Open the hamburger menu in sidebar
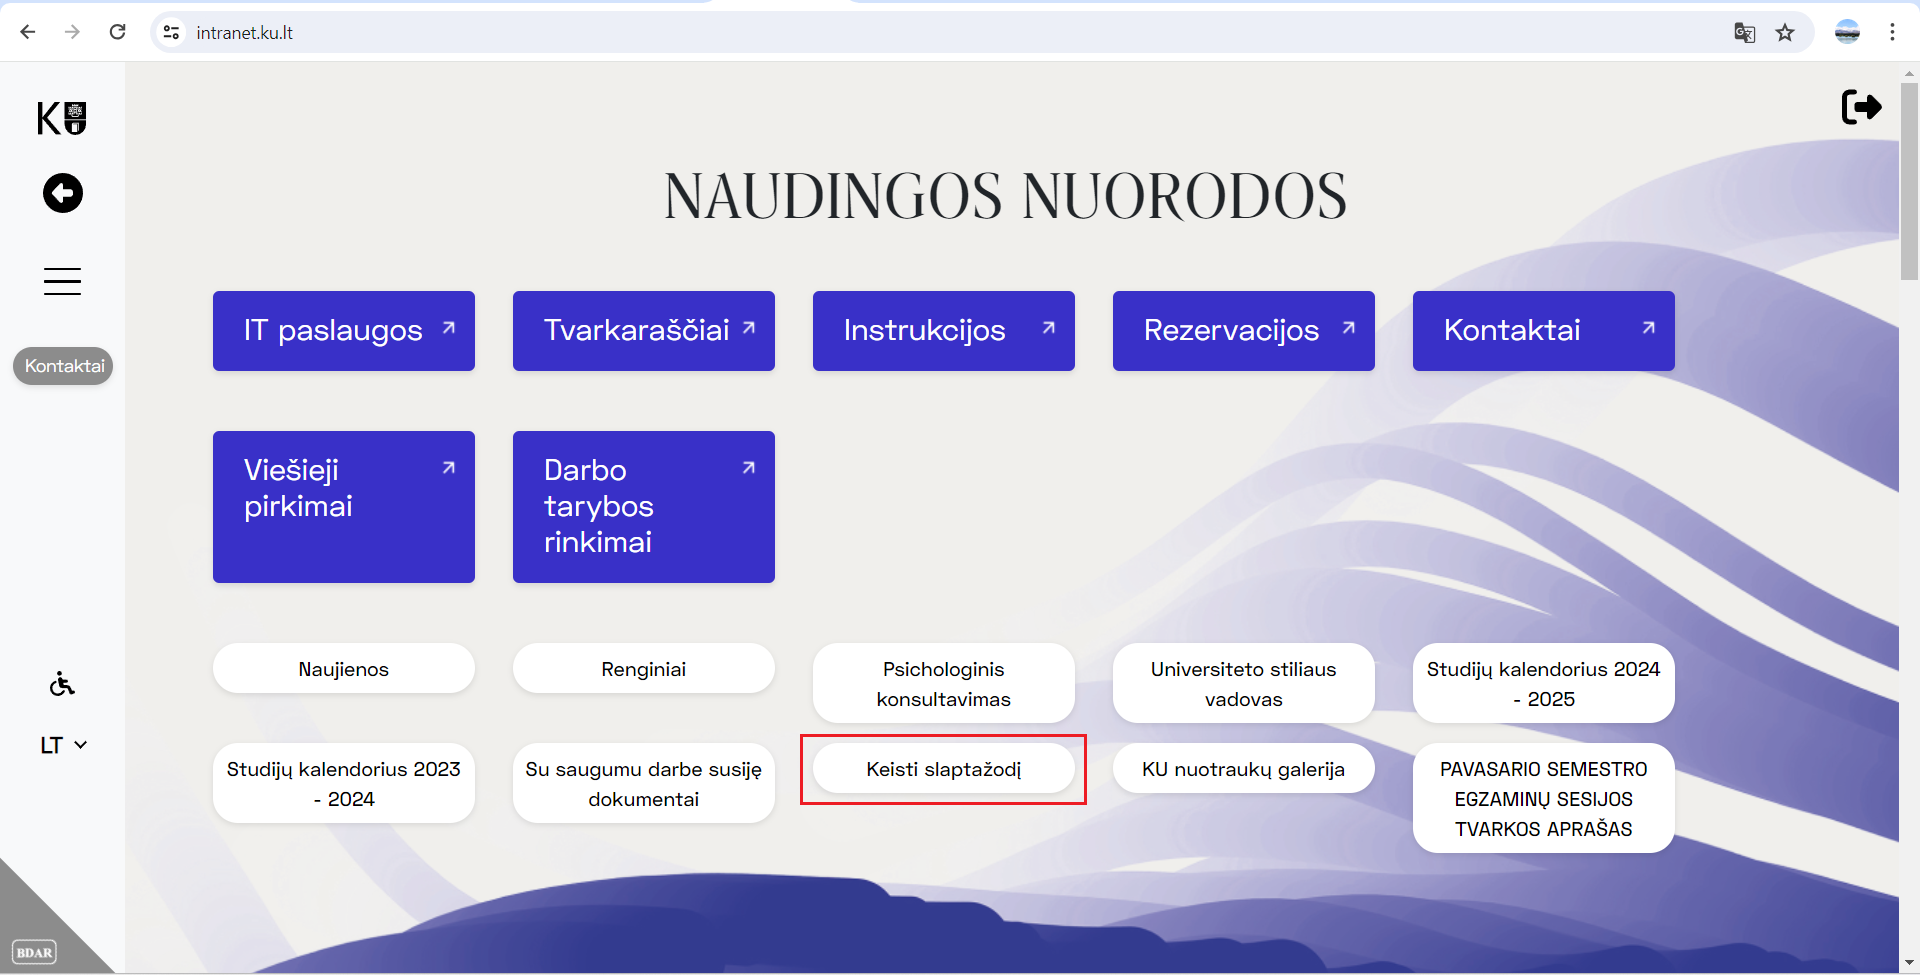Viewport: 1920px width, 975px height. tap(62, 281)
